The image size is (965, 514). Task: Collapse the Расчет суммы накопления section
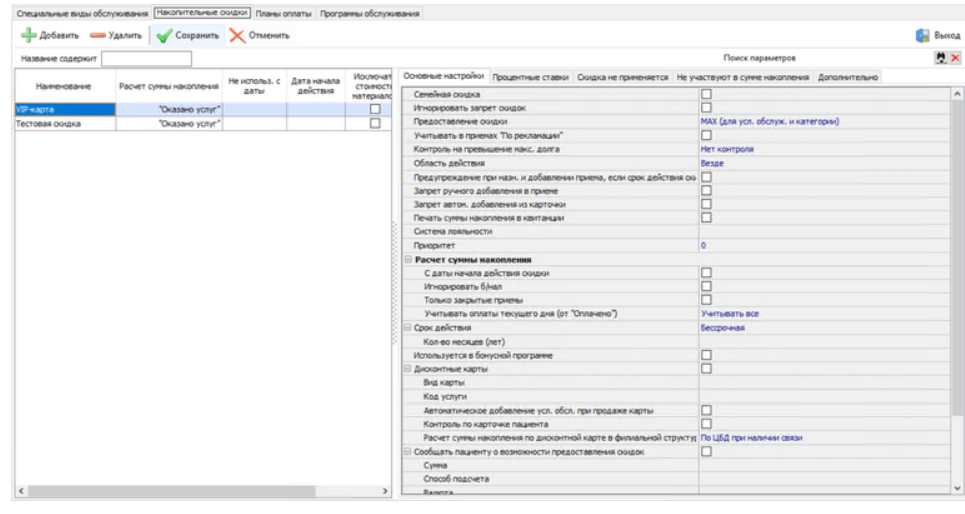click(408, 259)
